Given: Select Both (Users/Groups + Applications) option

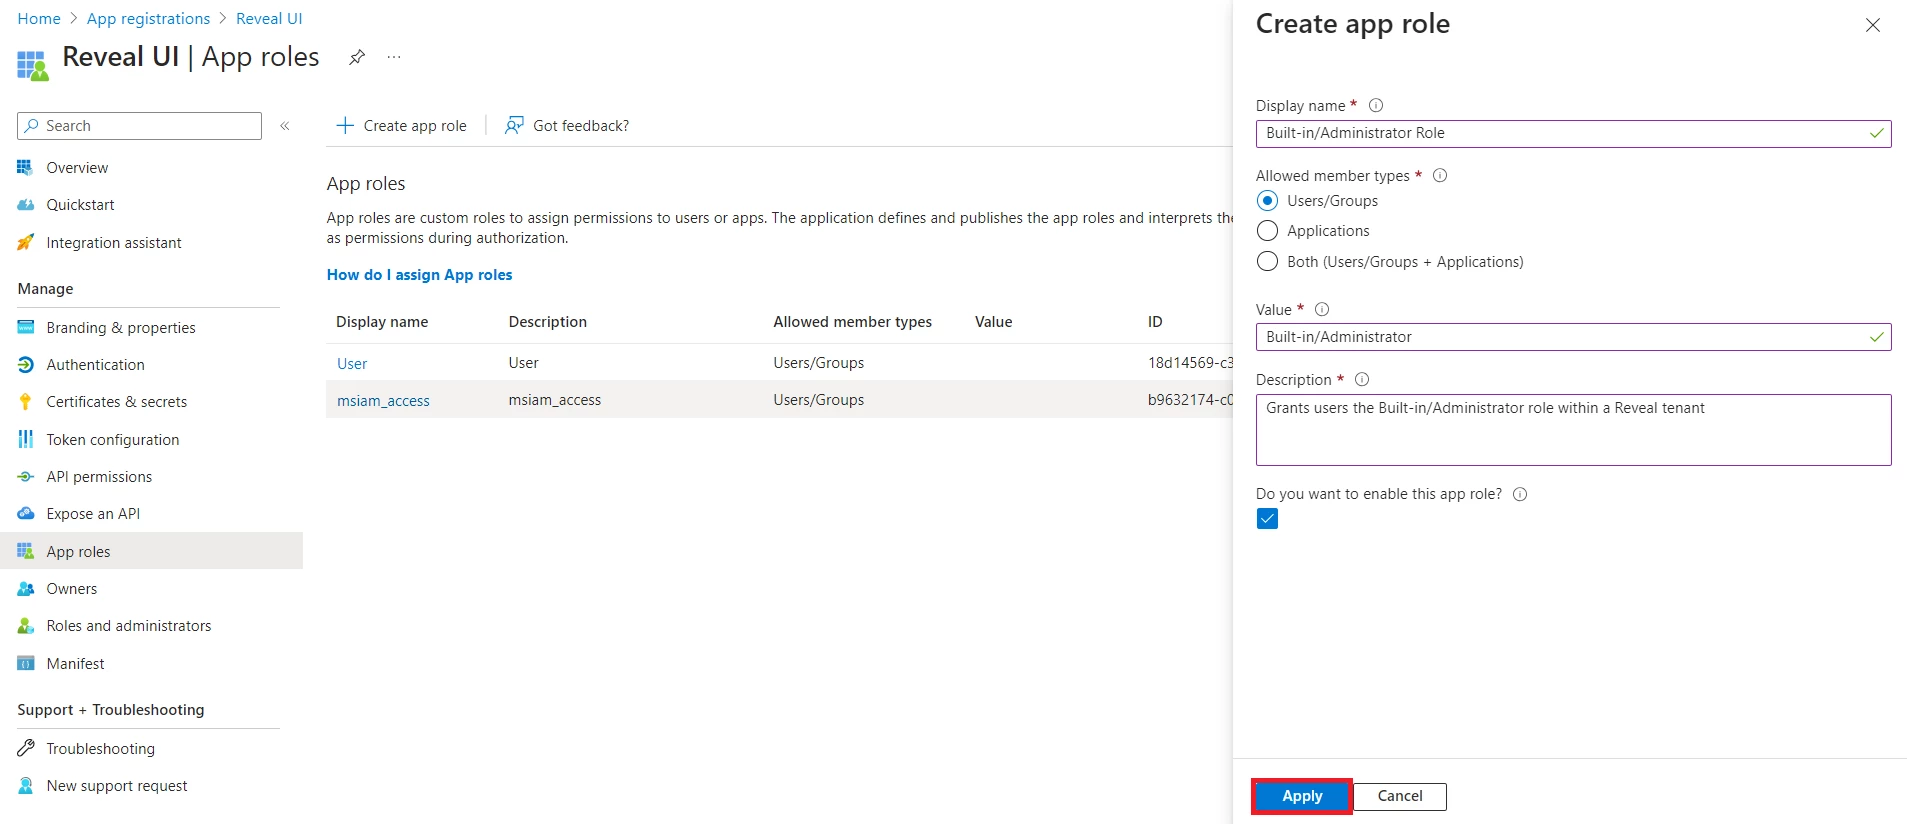Looking at the screenshot, I should pyautogui.click(x=1267, y=261).
